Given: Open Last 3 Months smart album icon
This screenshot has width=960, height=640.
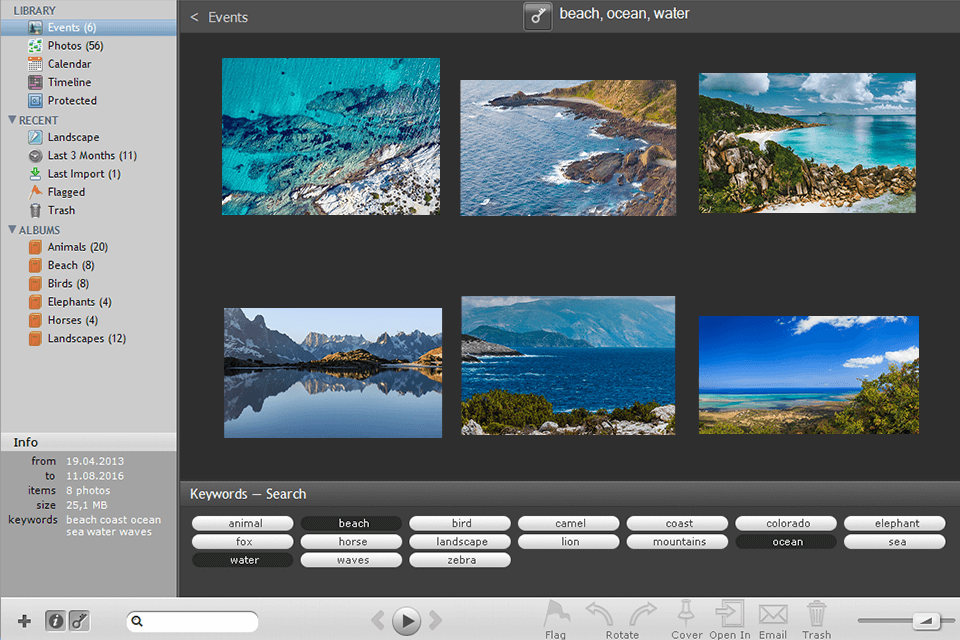Looking at the screenshot, I should 36,156.
